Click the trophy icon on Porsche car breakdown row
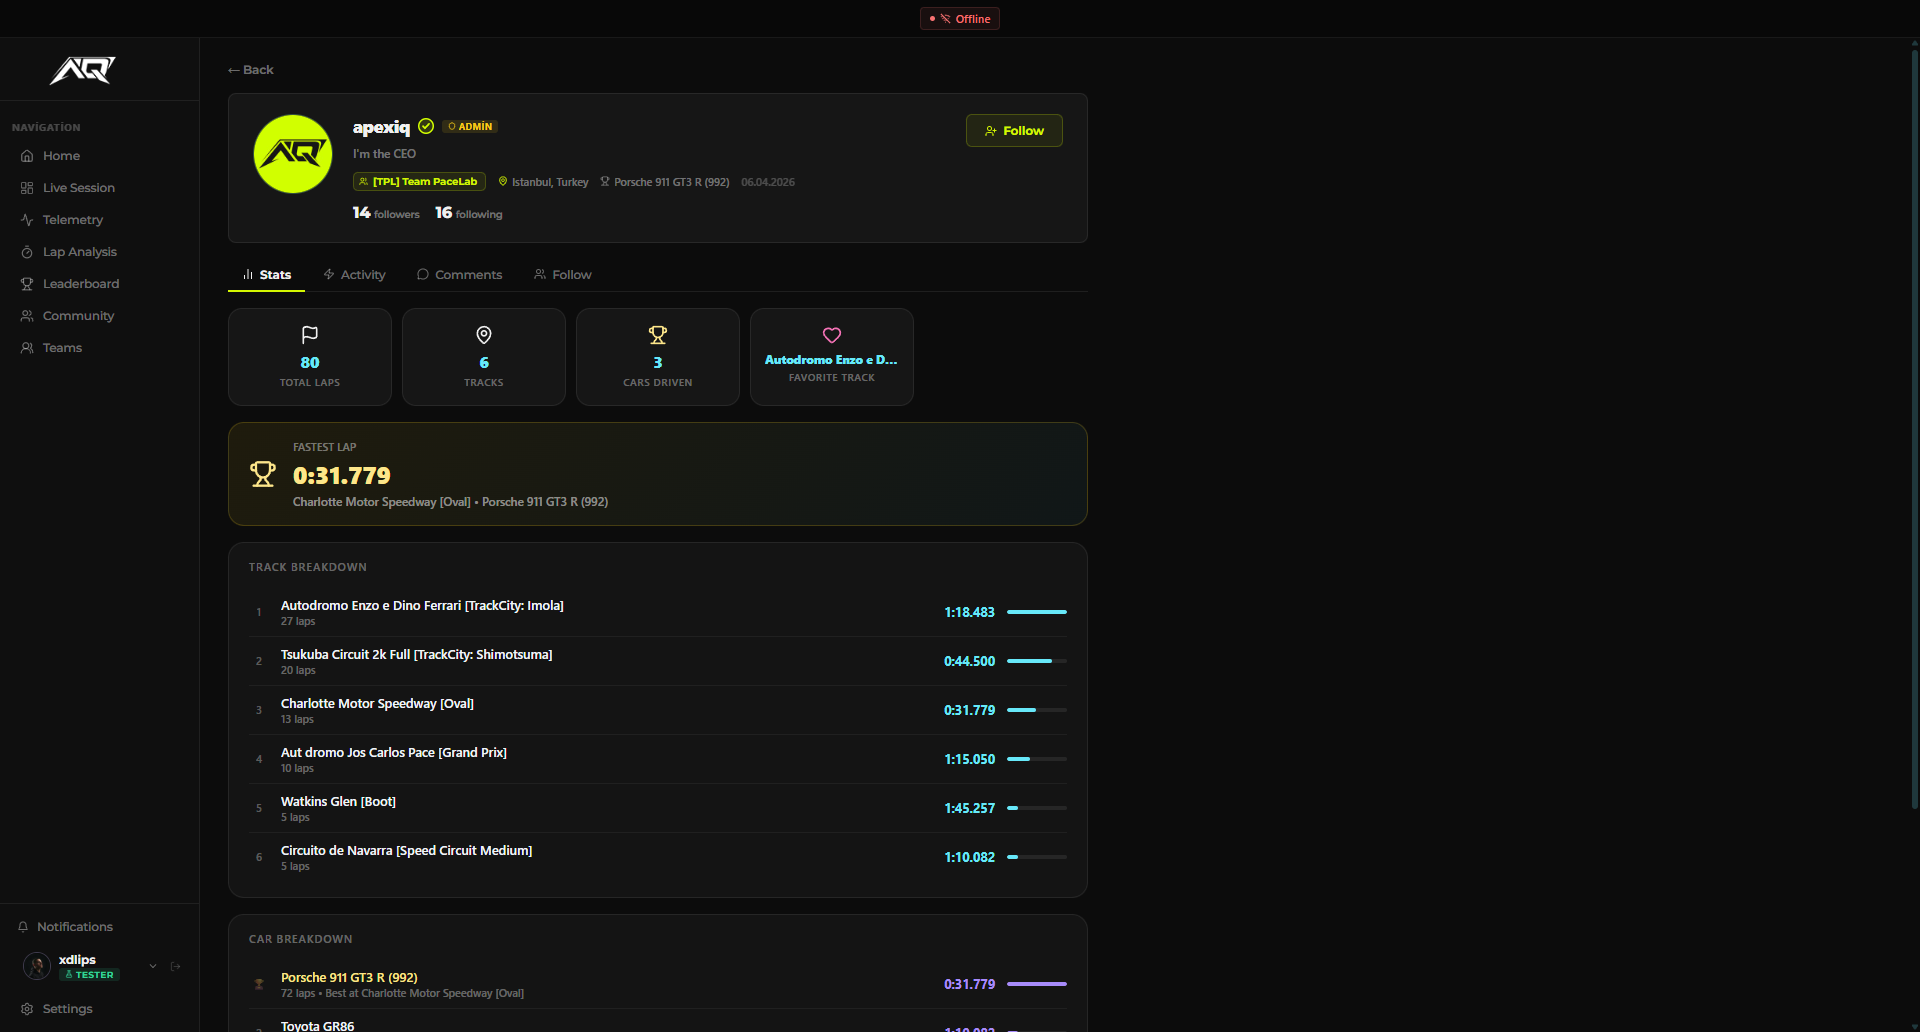The image size is (1920, 1032). pyautogui.click(x=259, y=984)
